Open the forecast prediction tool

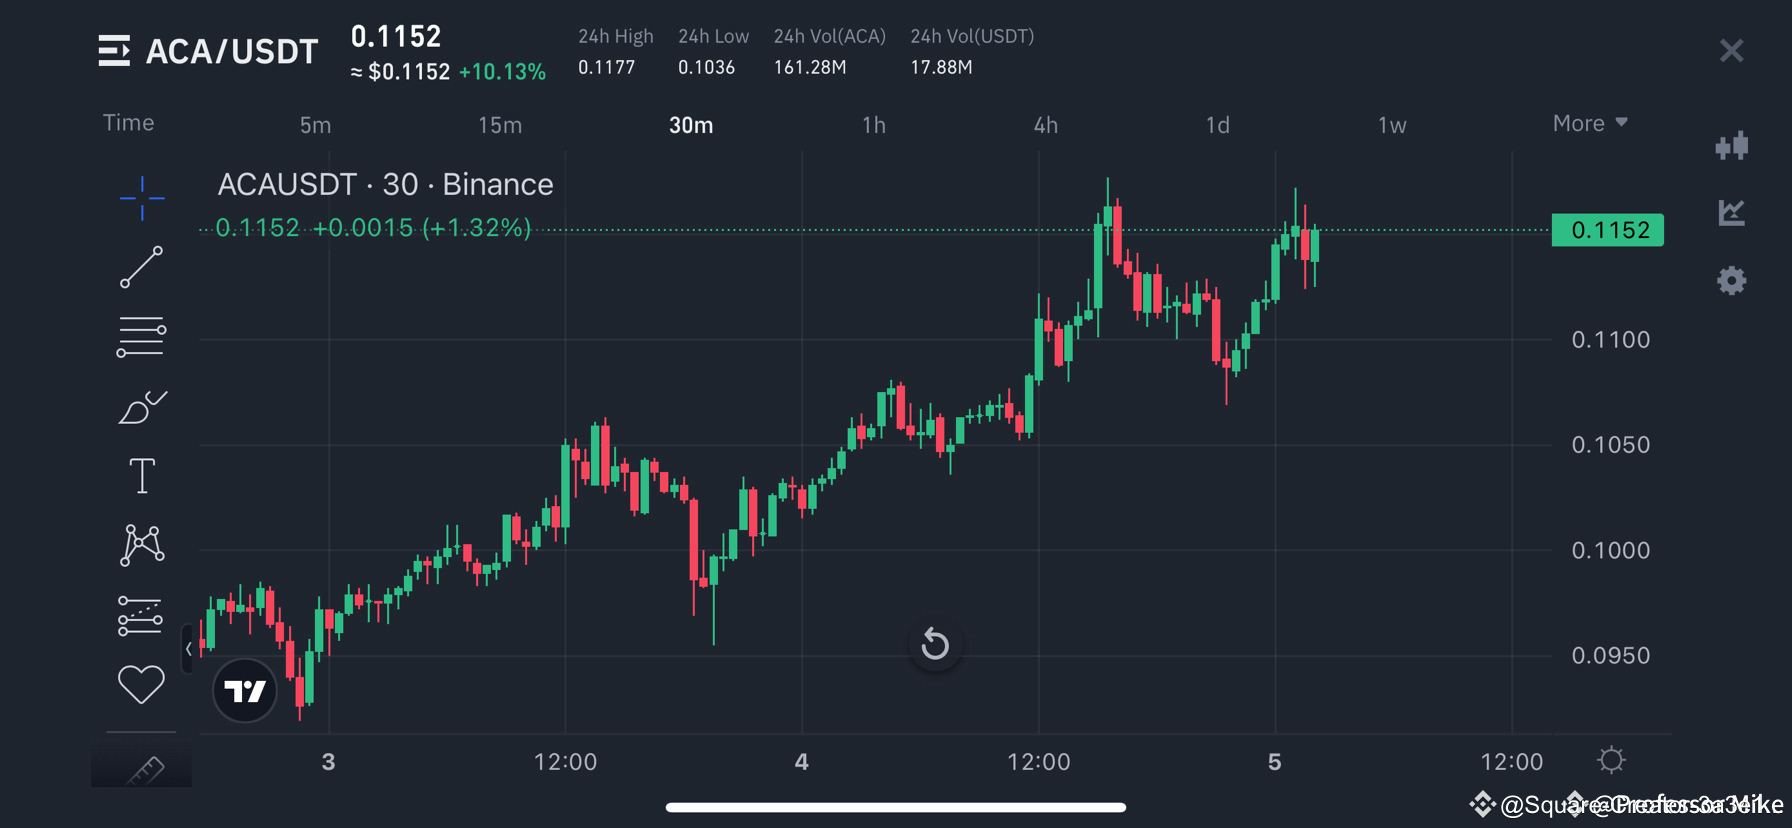141,614
